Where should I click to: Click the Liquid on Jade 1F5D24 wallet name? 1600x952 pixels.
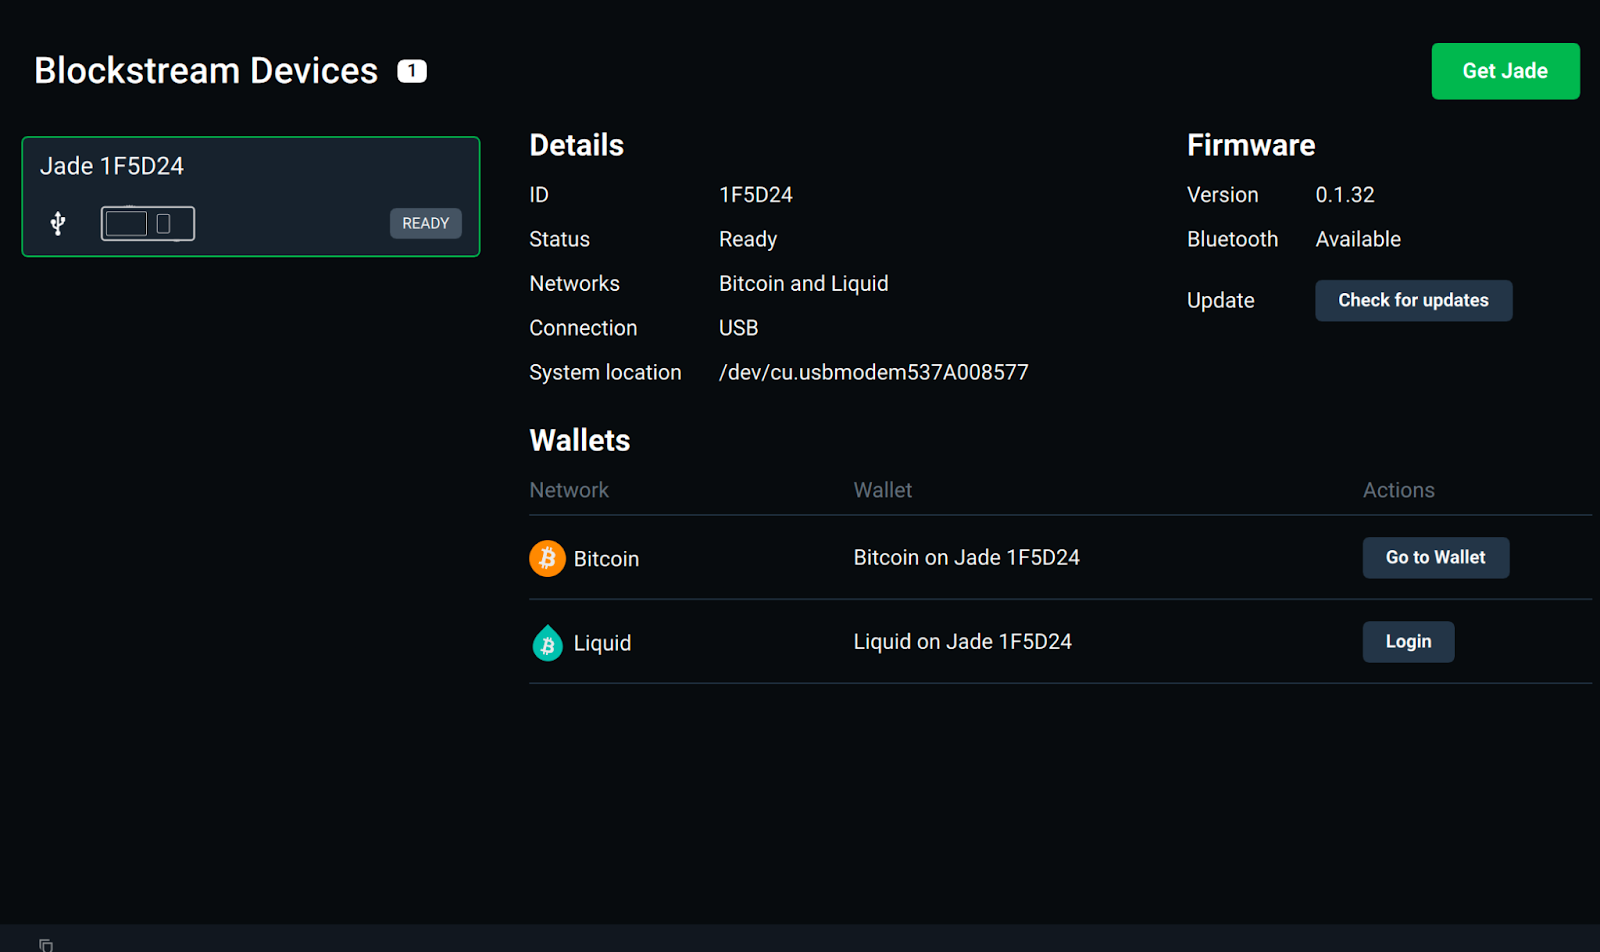tap(962, 641)
